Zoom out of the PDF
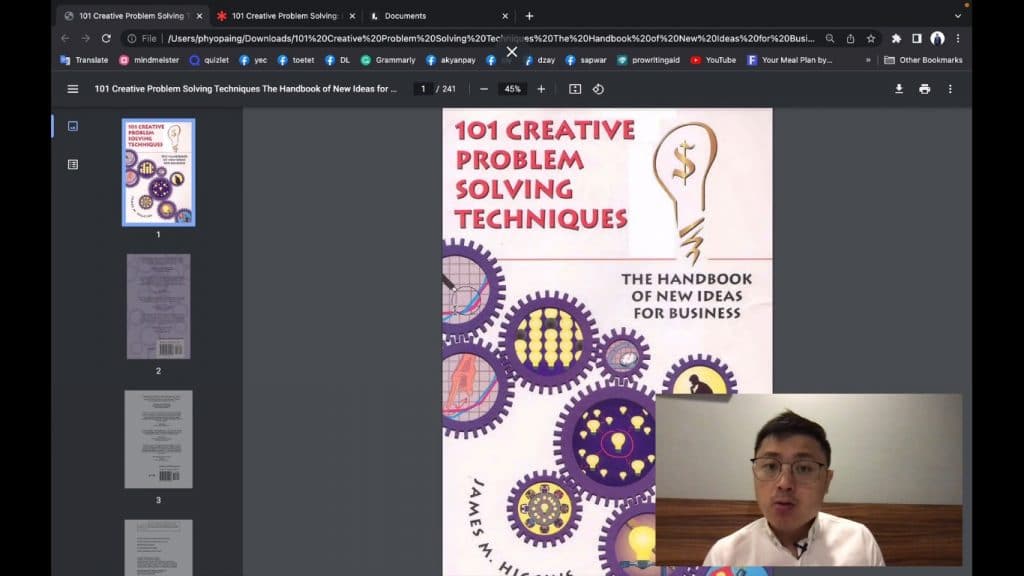The image size is (1024, 576). pos(483,89)
